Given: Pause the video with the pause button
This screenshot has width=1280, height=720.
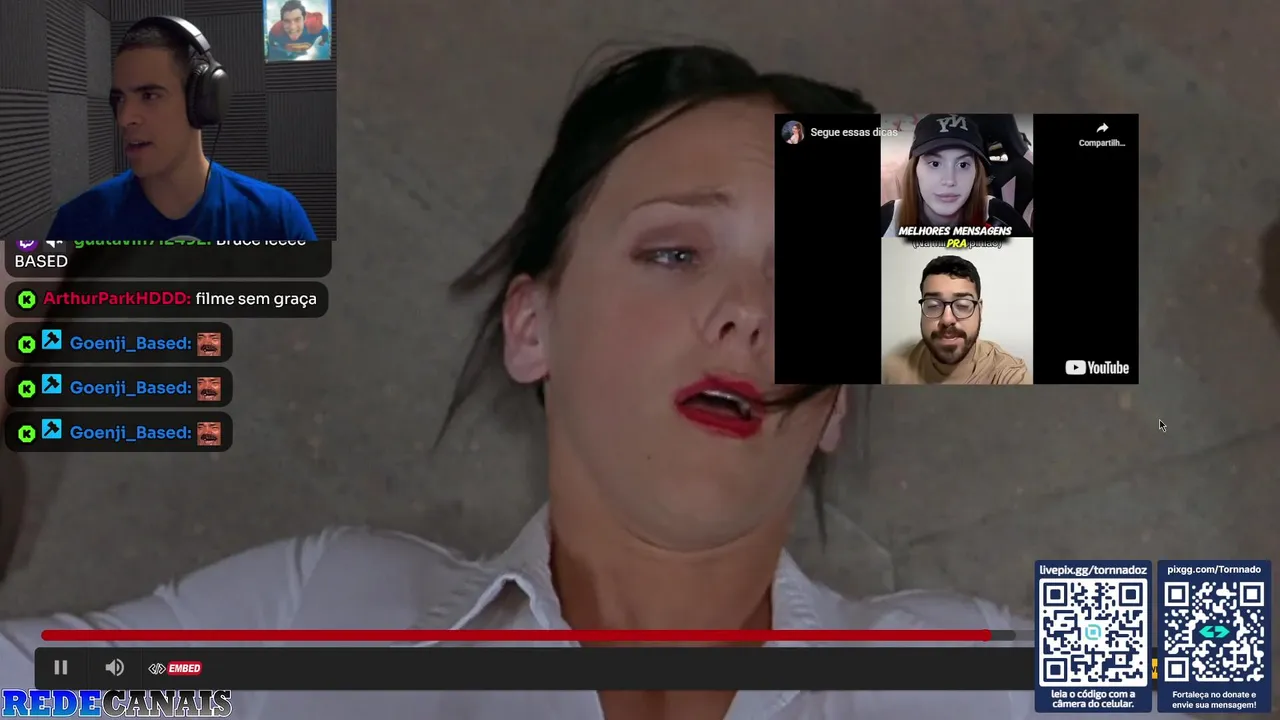Looking at the screenshot, I should [x=60, y=668].
